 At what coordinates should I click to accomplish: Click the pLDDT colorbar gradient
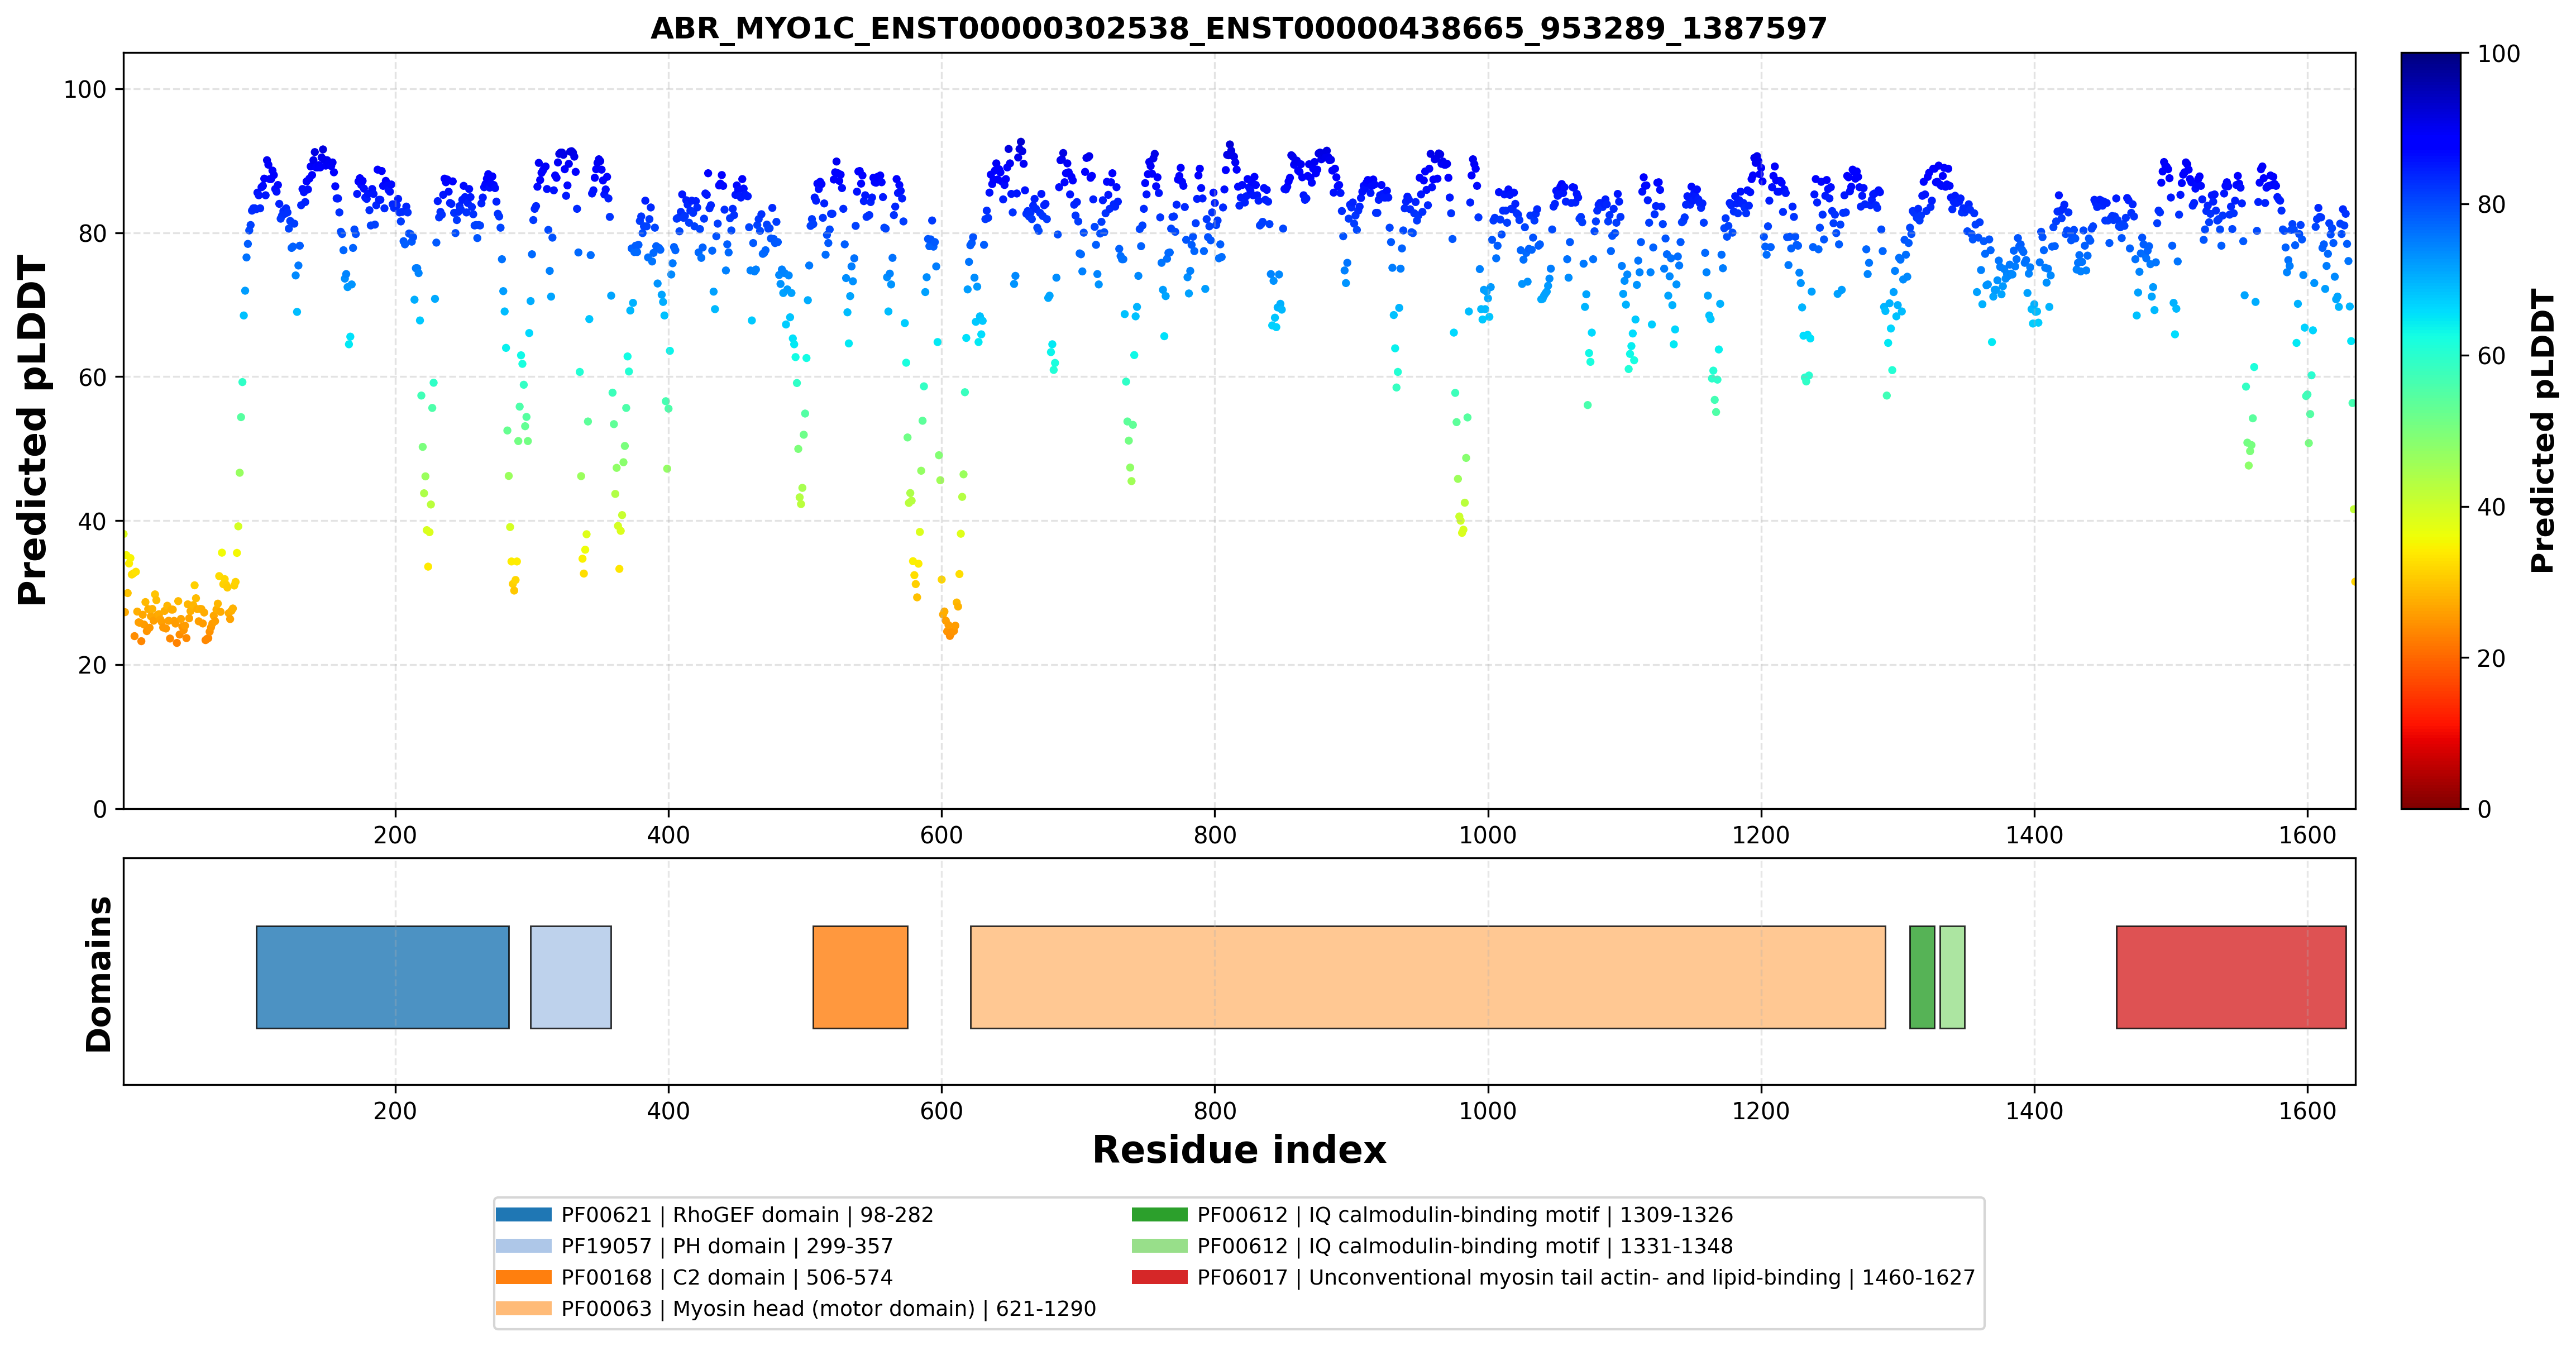tap(2431, 431)
